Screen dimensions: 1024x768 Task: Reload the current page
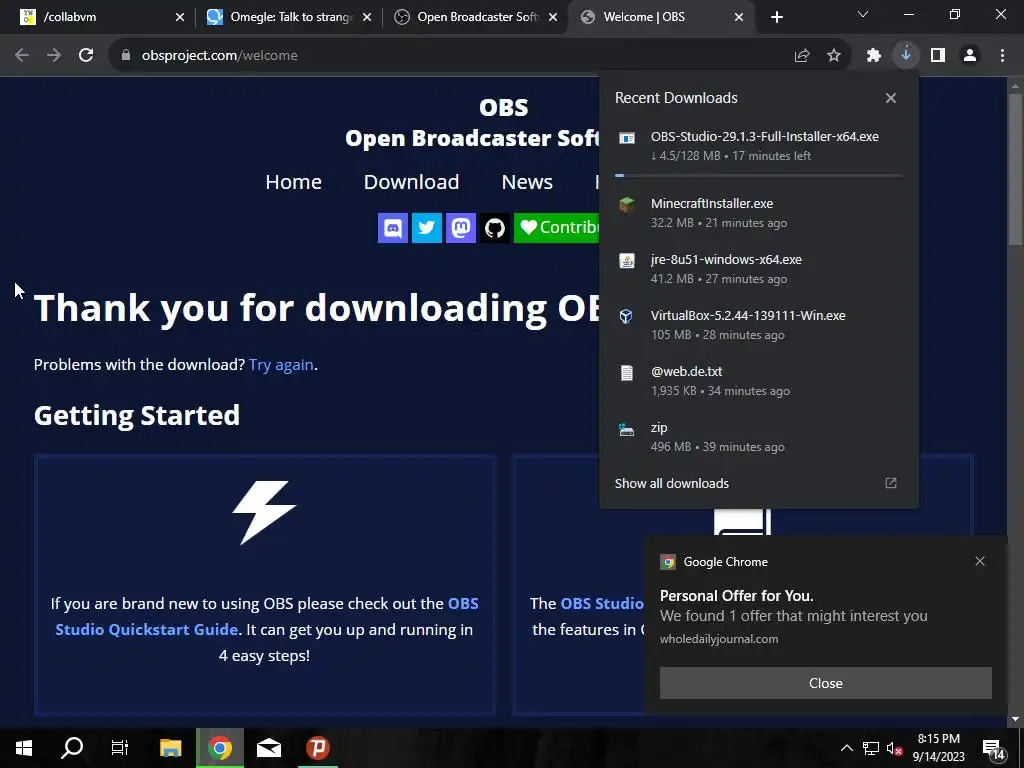pos(86,56)
